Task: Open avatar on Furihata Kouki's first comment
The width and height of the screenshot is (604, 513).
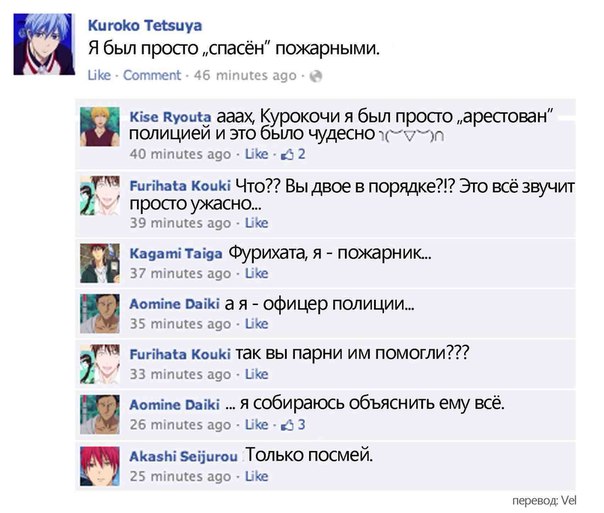Action: [x=100, y=196]
